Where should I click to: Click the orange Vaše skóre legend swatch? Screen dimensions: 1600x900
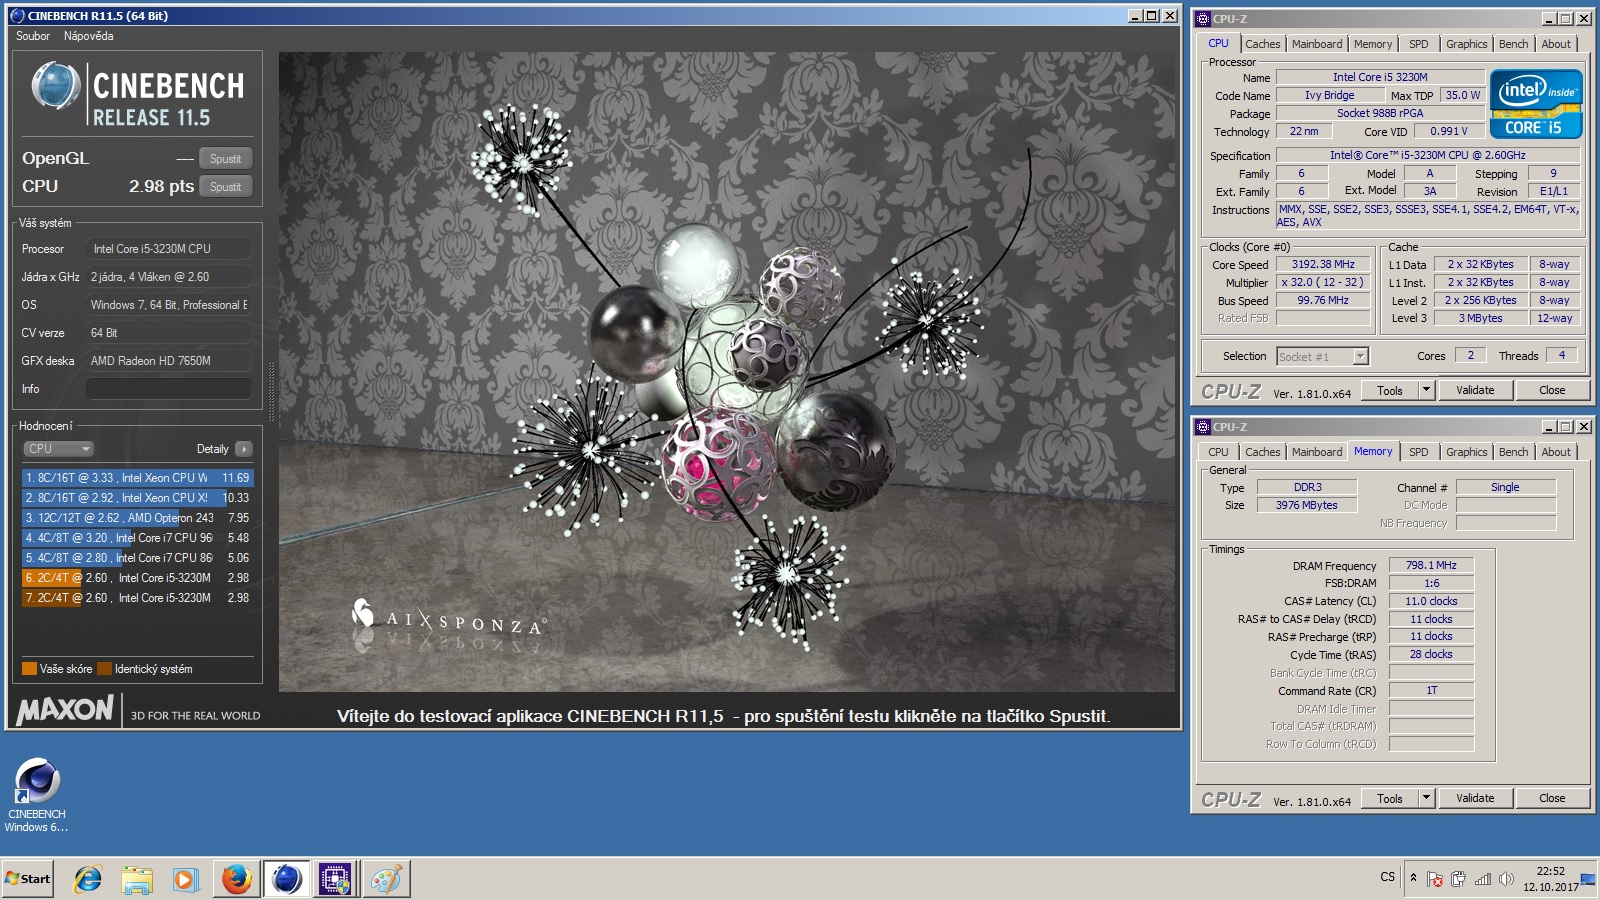point(29,669)
